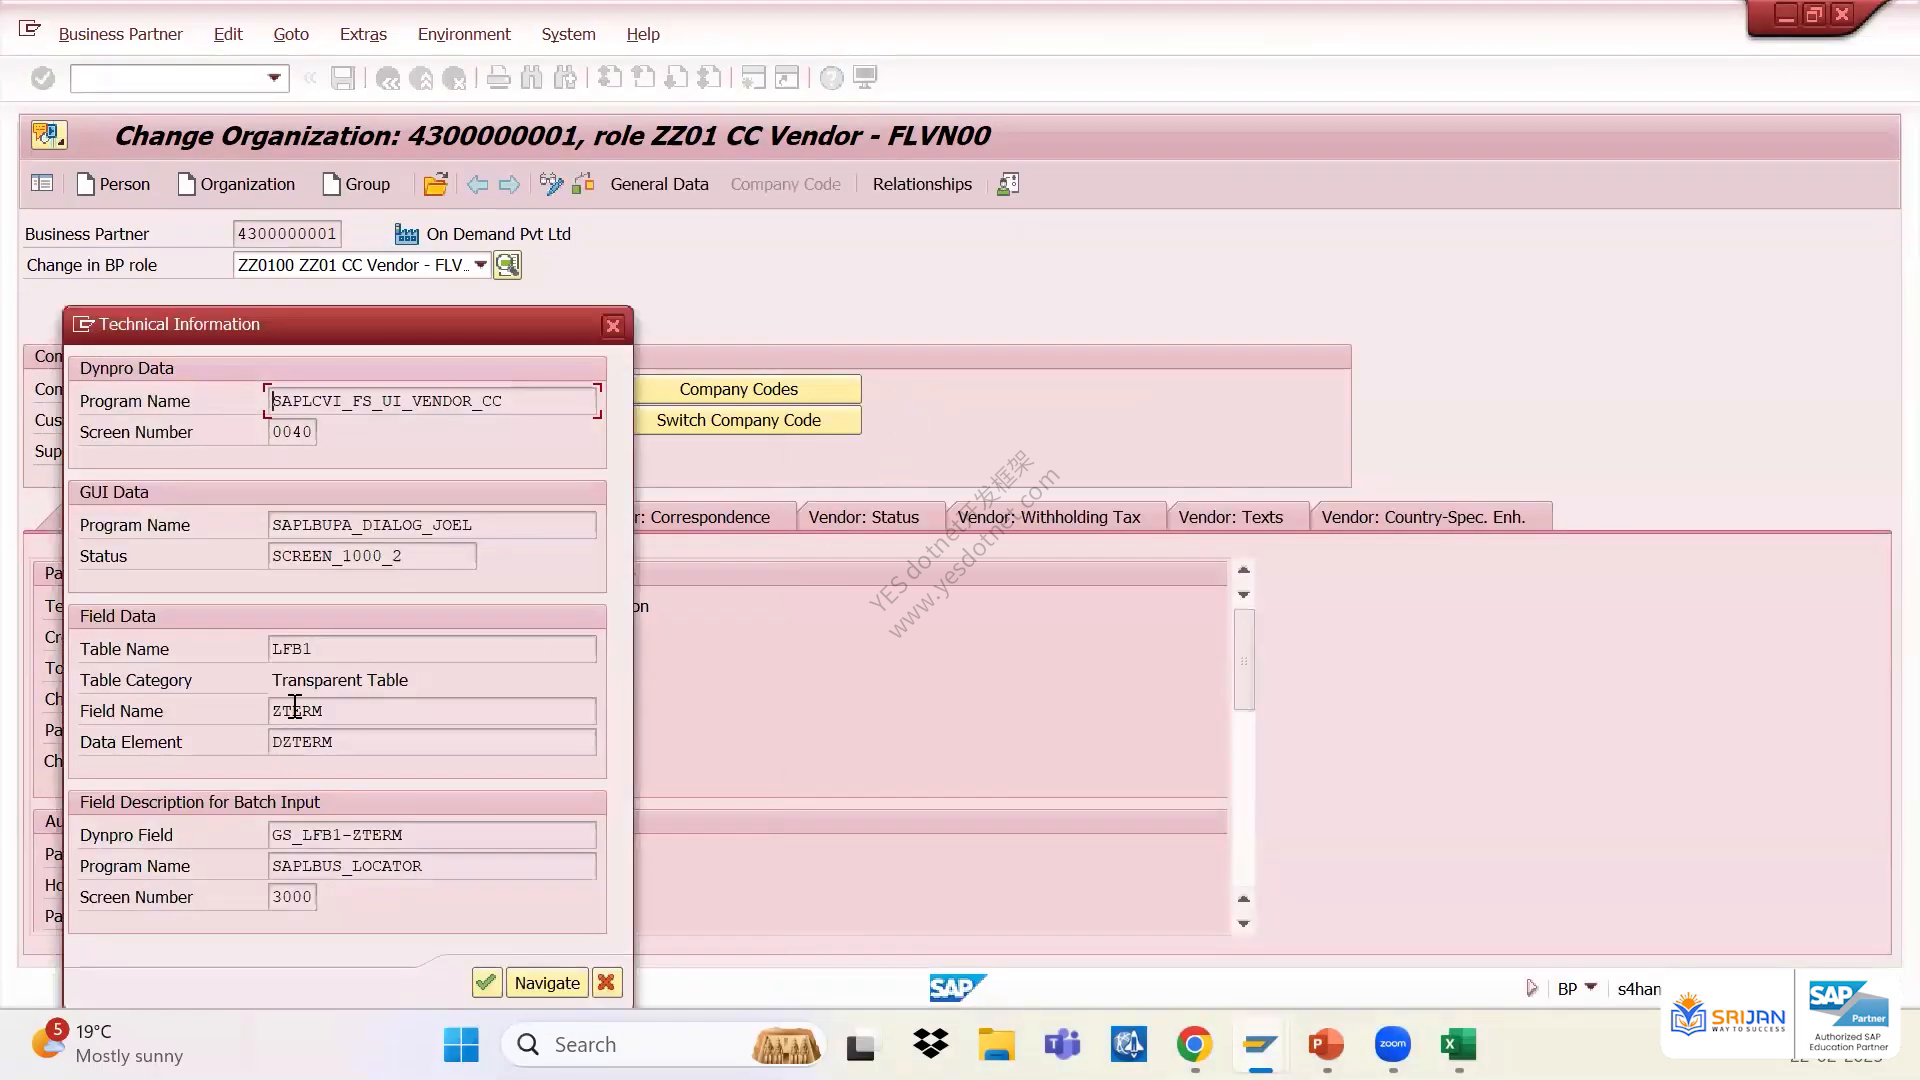Click the Relationships button
The image size is (1920, 1080).
click(922, 184)
